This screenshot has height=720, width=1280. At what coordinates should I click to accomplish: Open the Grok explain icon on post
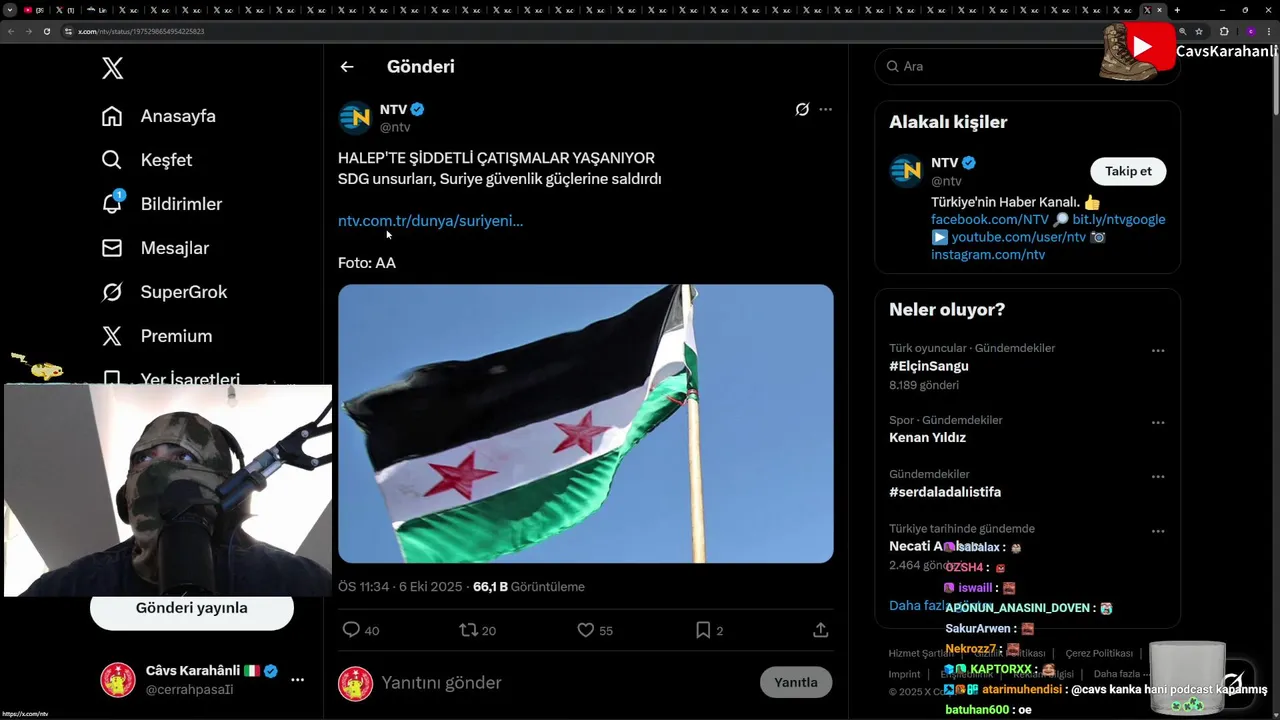pos(802,109)
